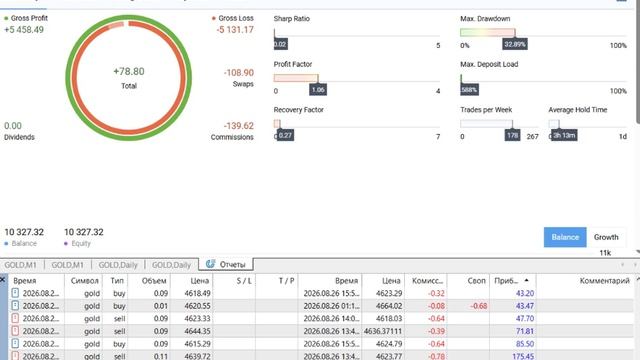Click the report panel vertical scrollbar
Screen dimensions: 640x360
coord(638,61)
